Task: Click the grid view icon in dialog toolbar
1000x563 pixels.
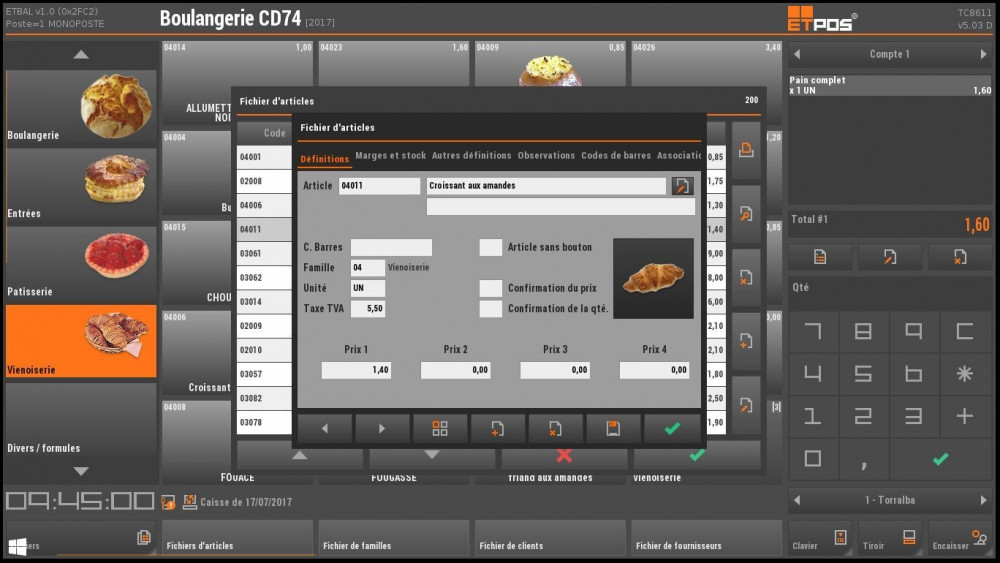Action: tap(440, 429)
